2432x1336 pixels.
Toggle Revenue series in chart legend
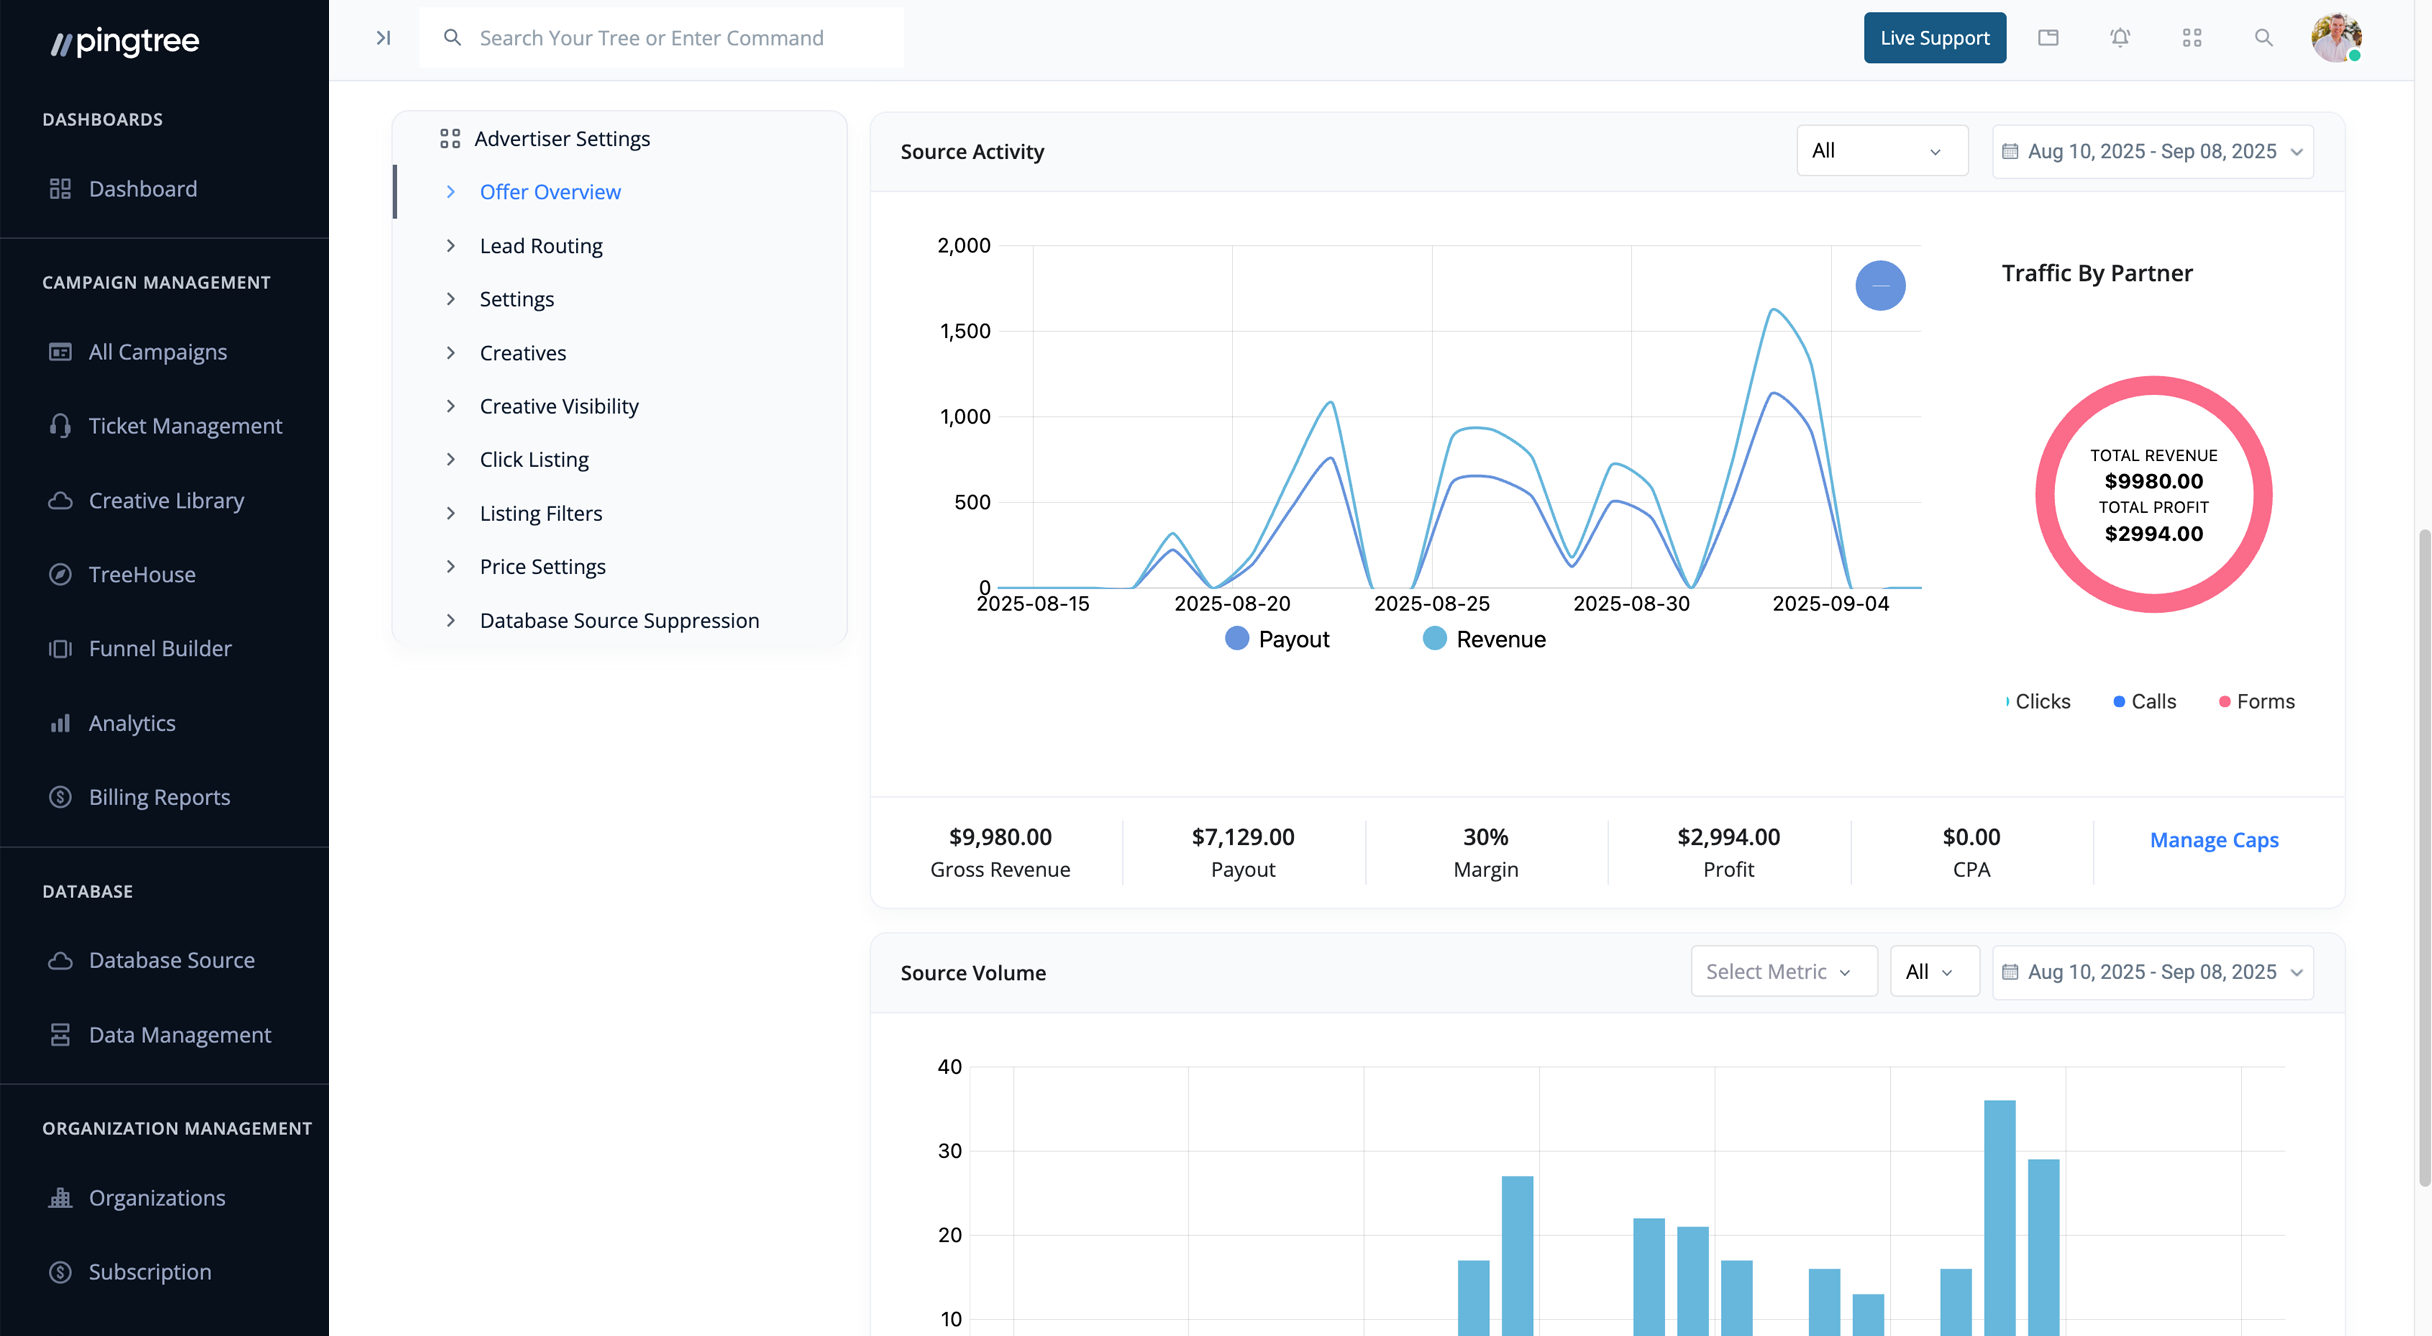1484,639
